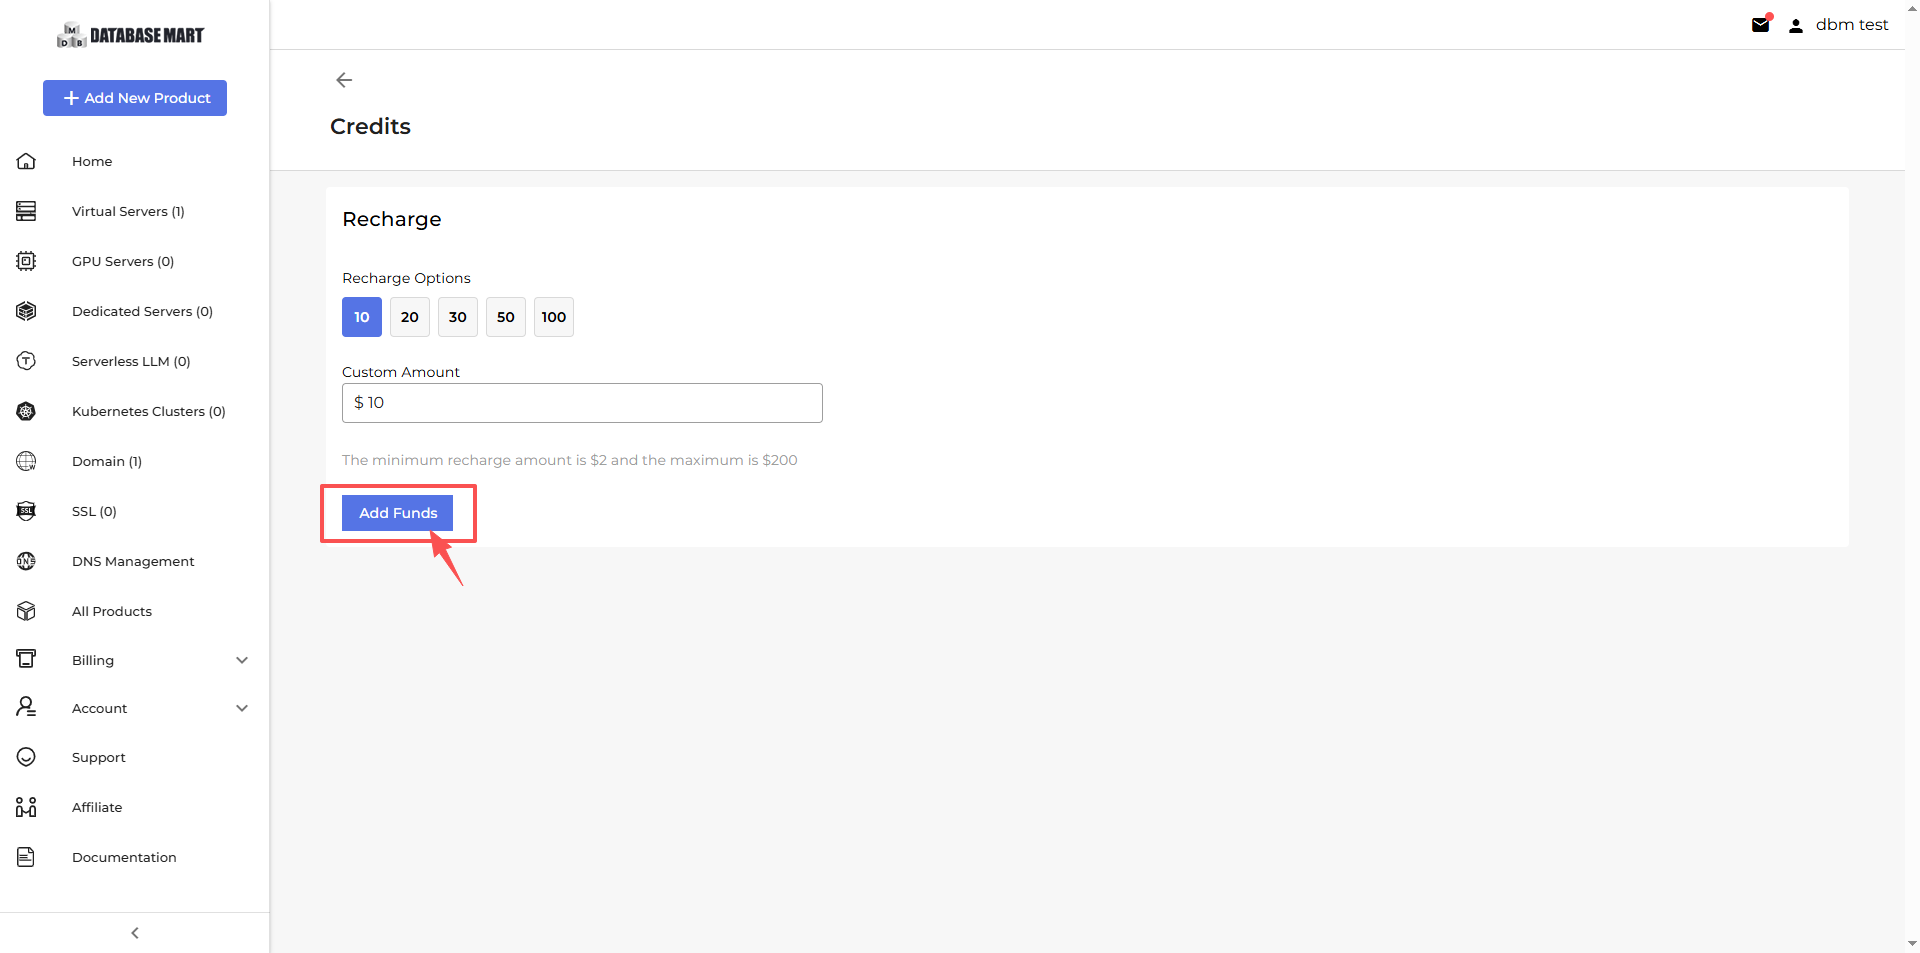Click the Add Funds button
This screenshot has width=1920, height=953.
coord(398,513)
